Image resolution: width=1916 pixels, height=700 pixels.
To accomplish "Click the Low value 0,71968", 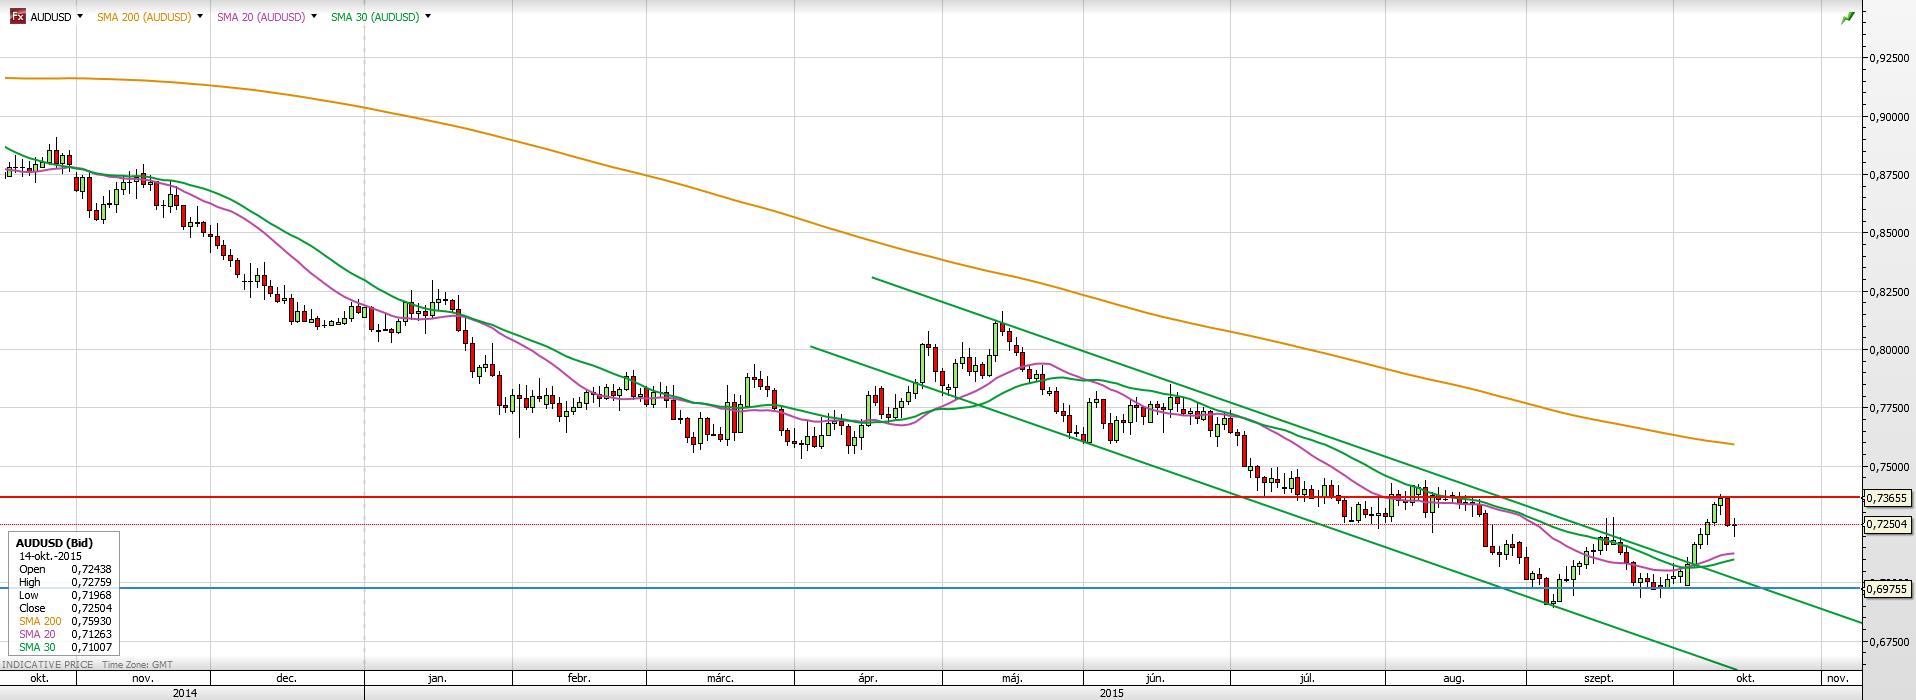I will (x=91, y=595).
